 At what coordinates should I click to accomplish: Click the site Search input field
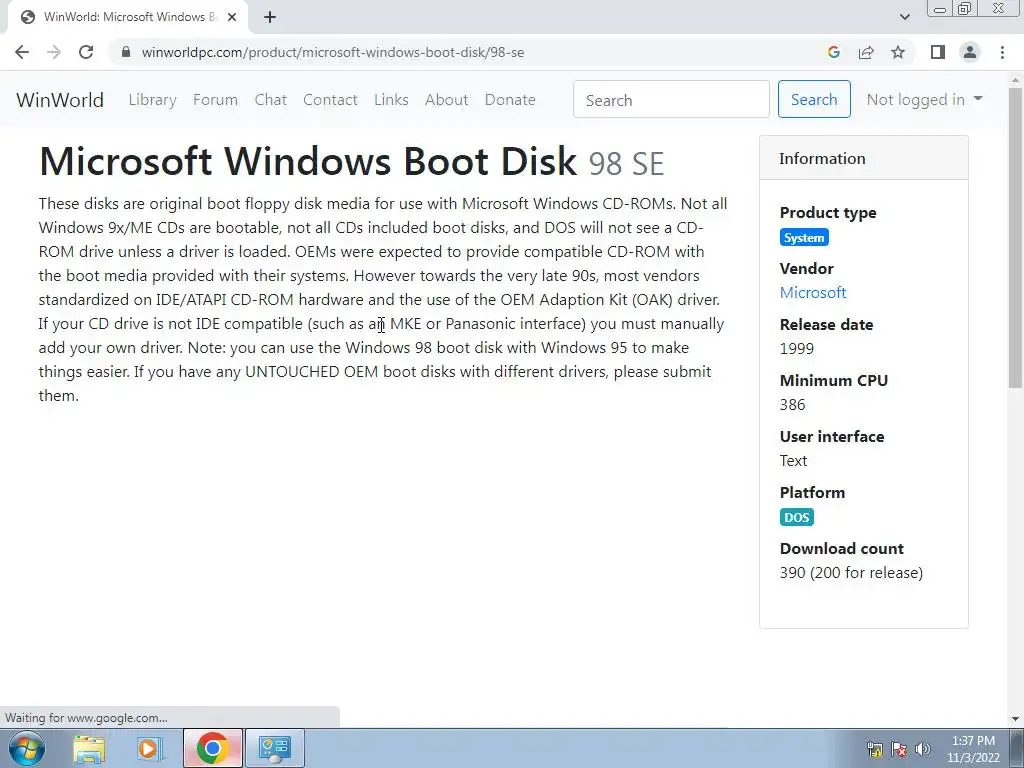tap(671, 99)
